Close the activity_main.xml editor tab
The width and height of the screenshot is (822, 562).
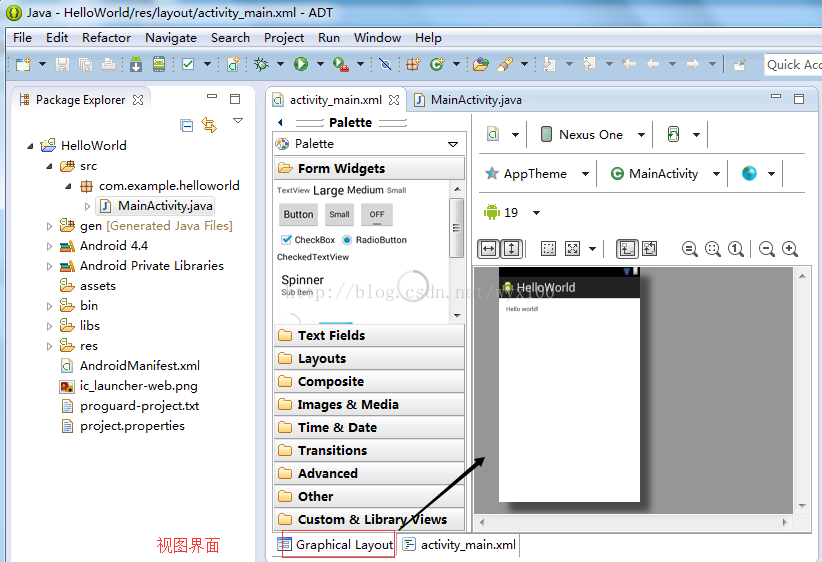coord(394,100)
